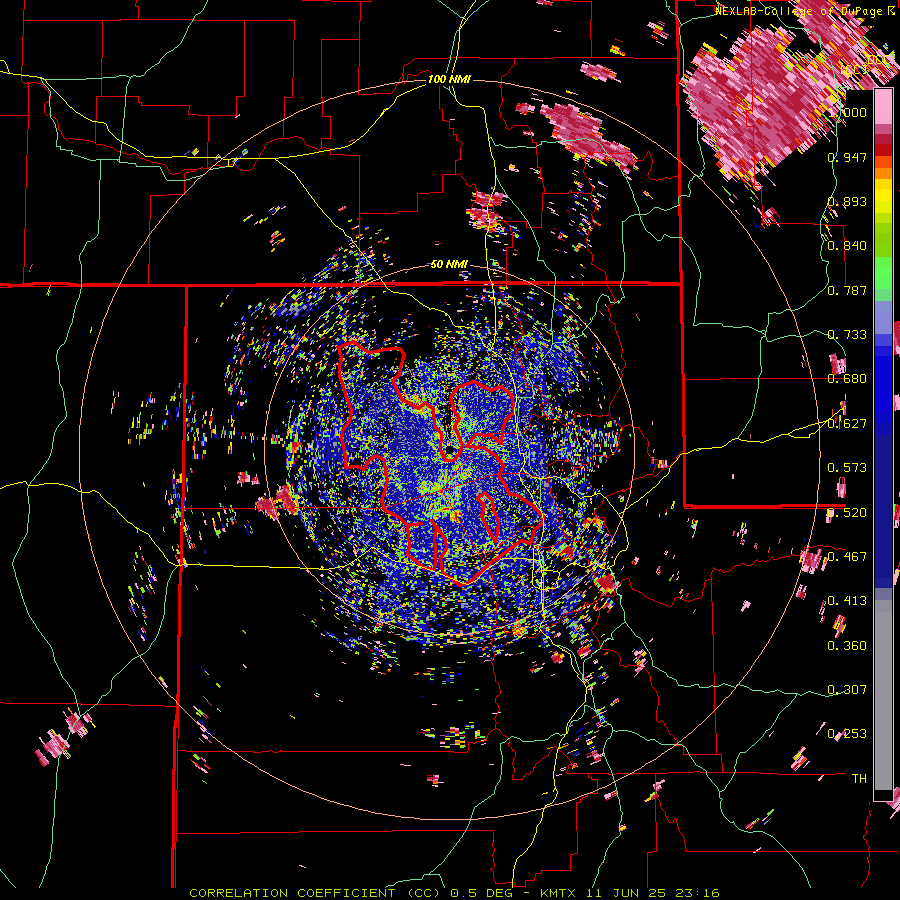
Task: Click the 1.000 value on the color scale
Action: [x=847, y=112]
